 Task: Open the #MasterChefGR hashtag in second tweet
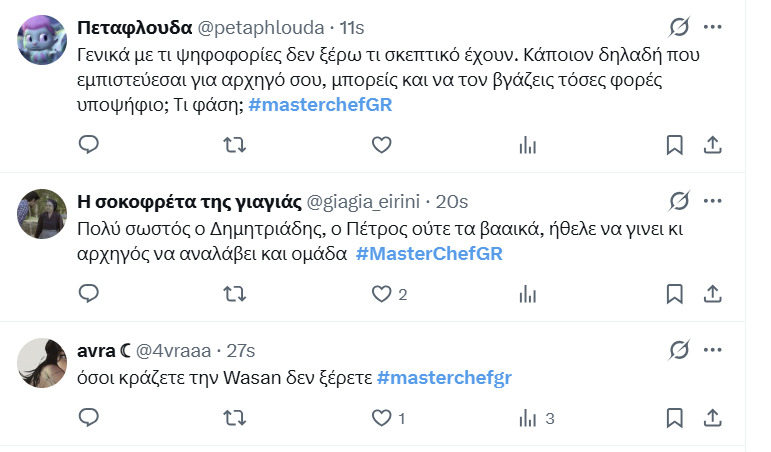tap(429, 254)
